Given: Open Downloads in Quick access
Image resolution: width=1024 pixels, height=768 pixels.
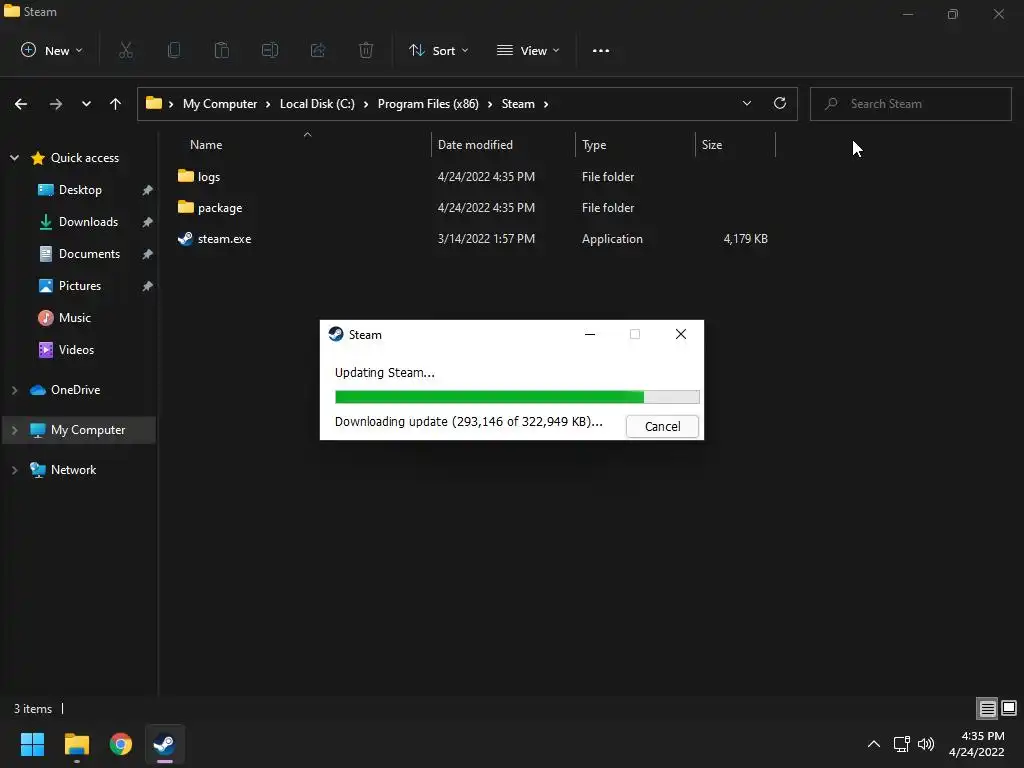Looking at the screenshot, I should click(88, 222).
